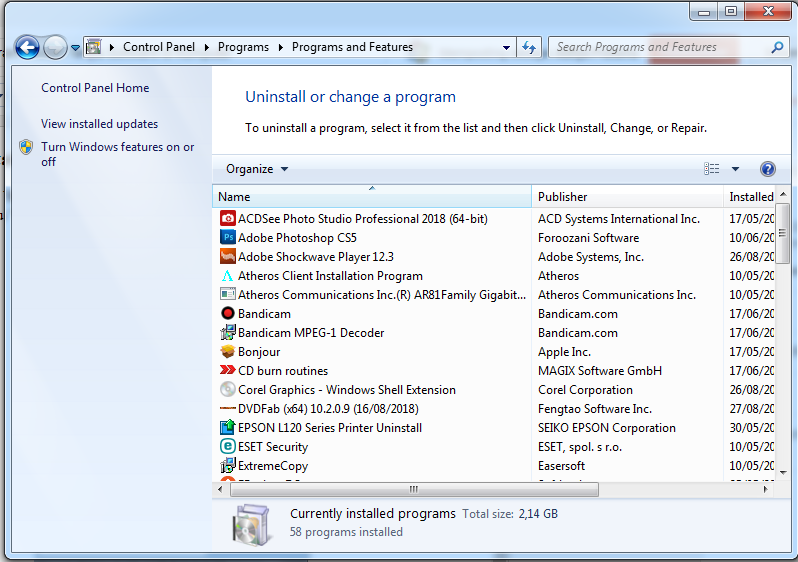The width and height of the screenshot is (798, 562).
Task: Click SEIKO EPSON Corporation publisher cell
Action: tap(607, 428)
